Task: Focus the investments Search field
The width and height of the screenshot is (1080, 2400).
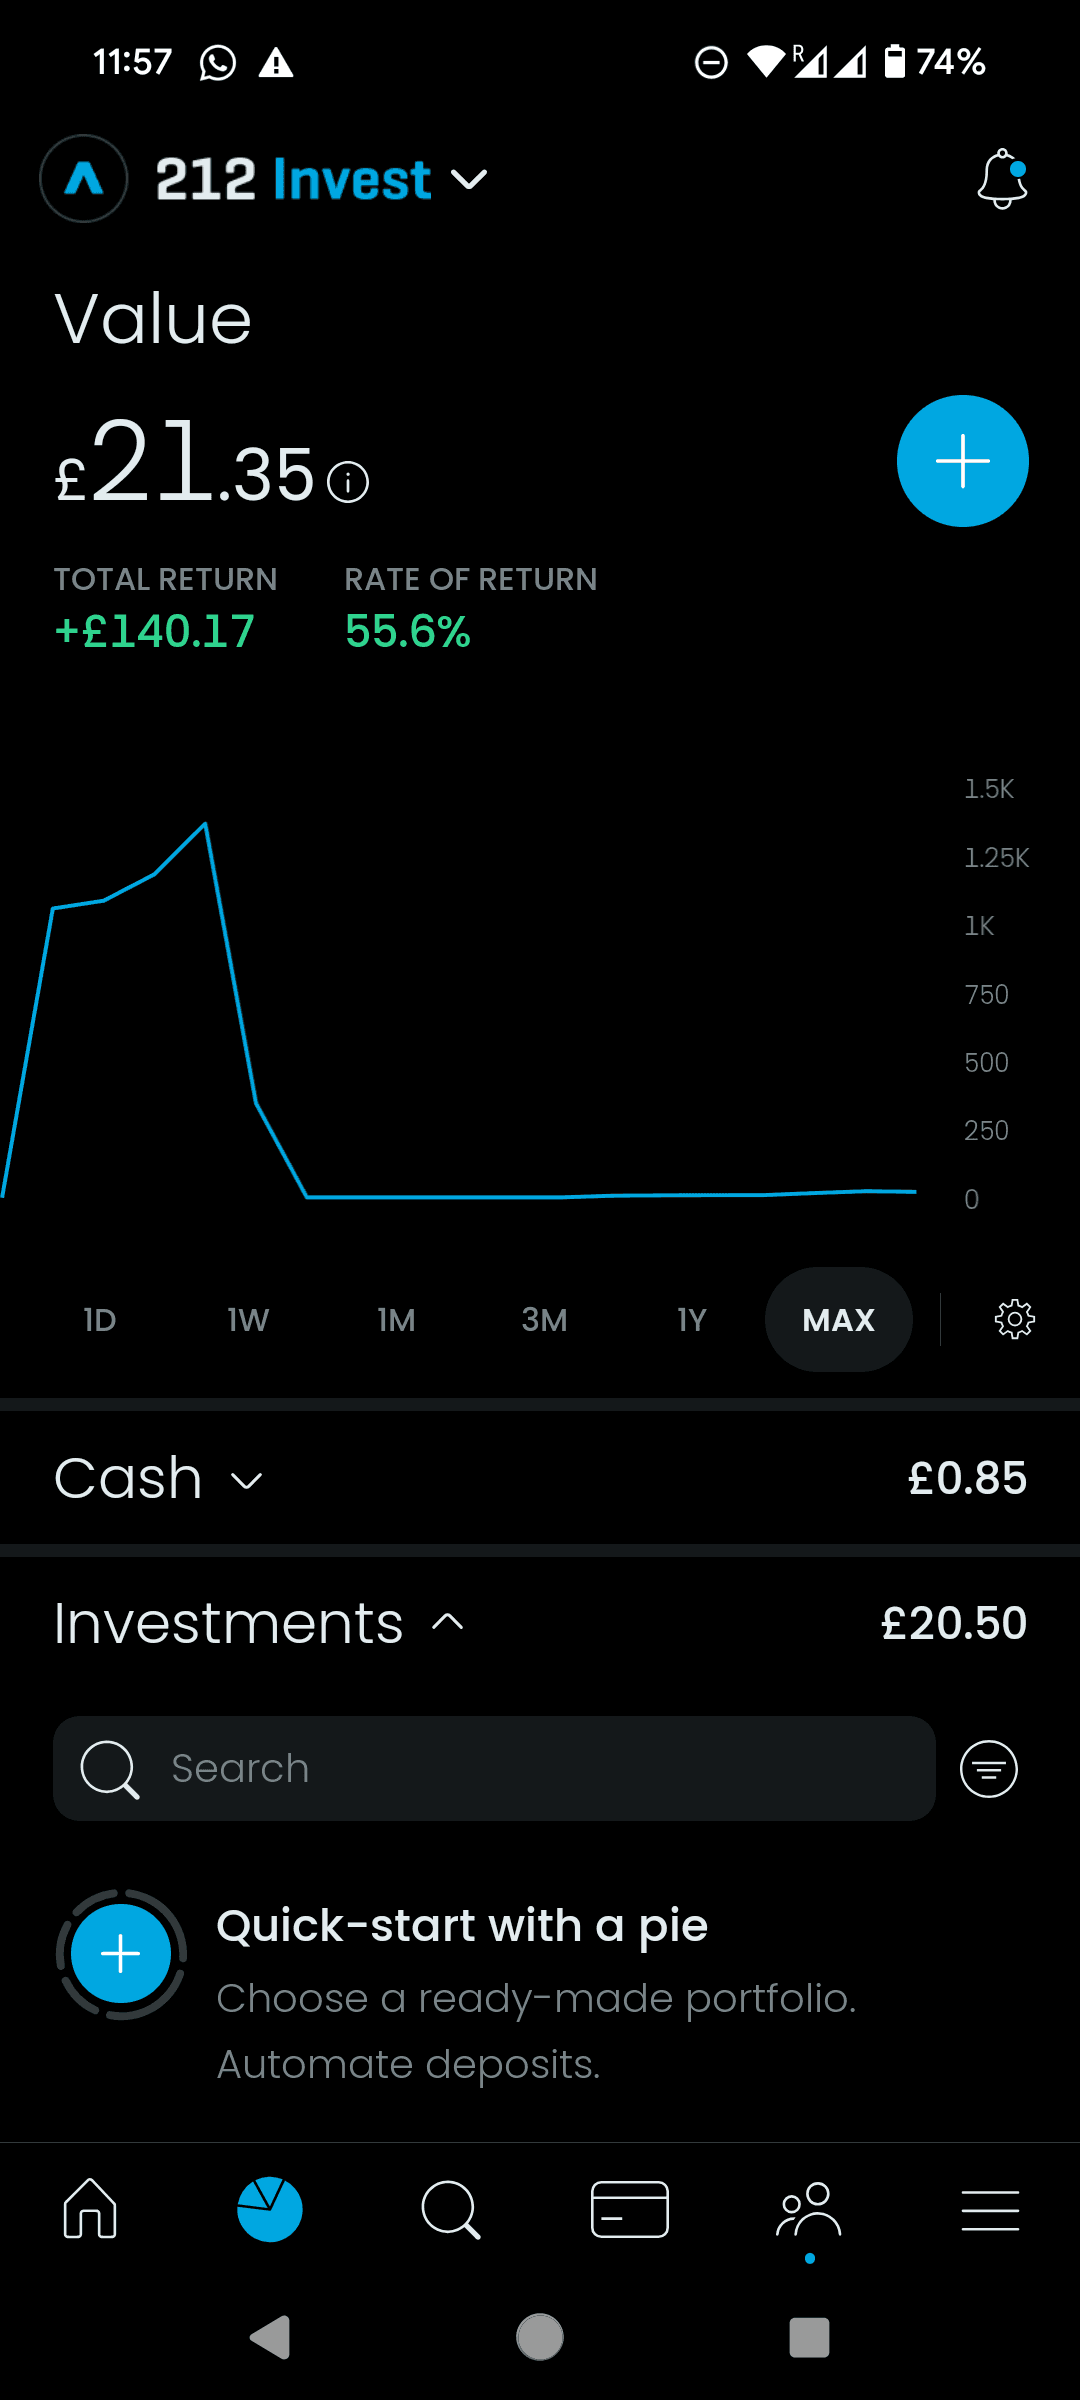Action: point(494,1769)
